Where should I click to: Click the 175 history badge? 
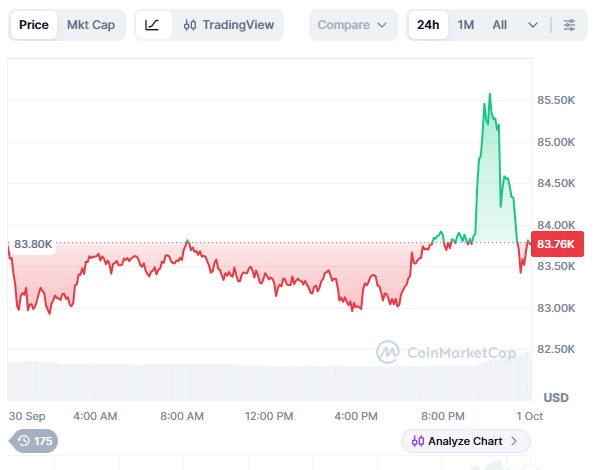click(35, 441)
